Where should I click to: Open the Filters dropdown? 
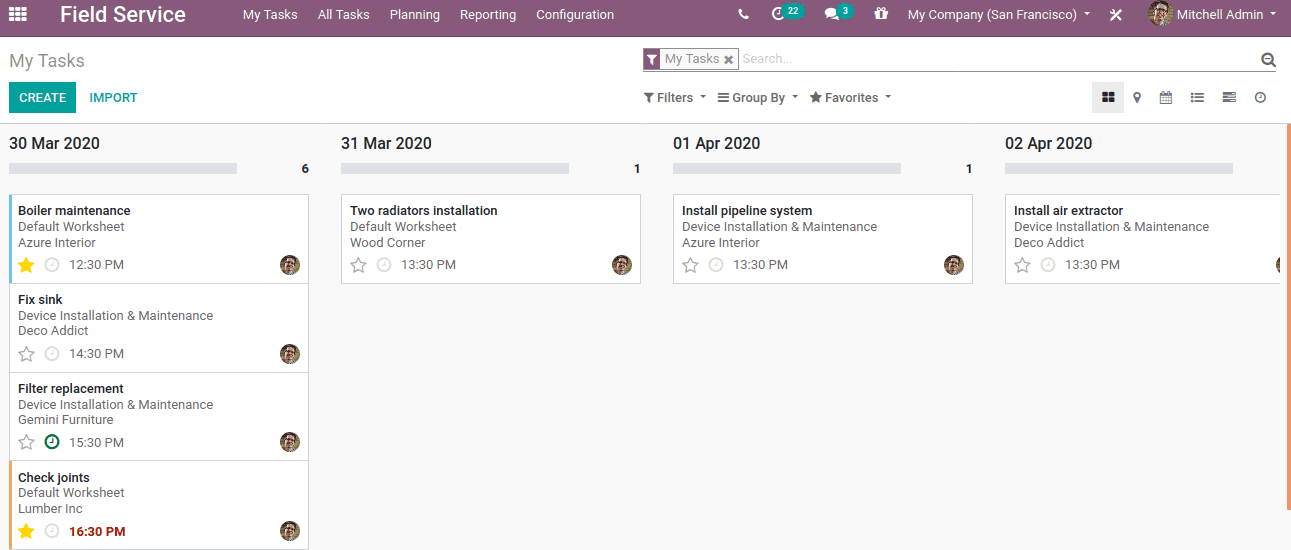(675, 98)
